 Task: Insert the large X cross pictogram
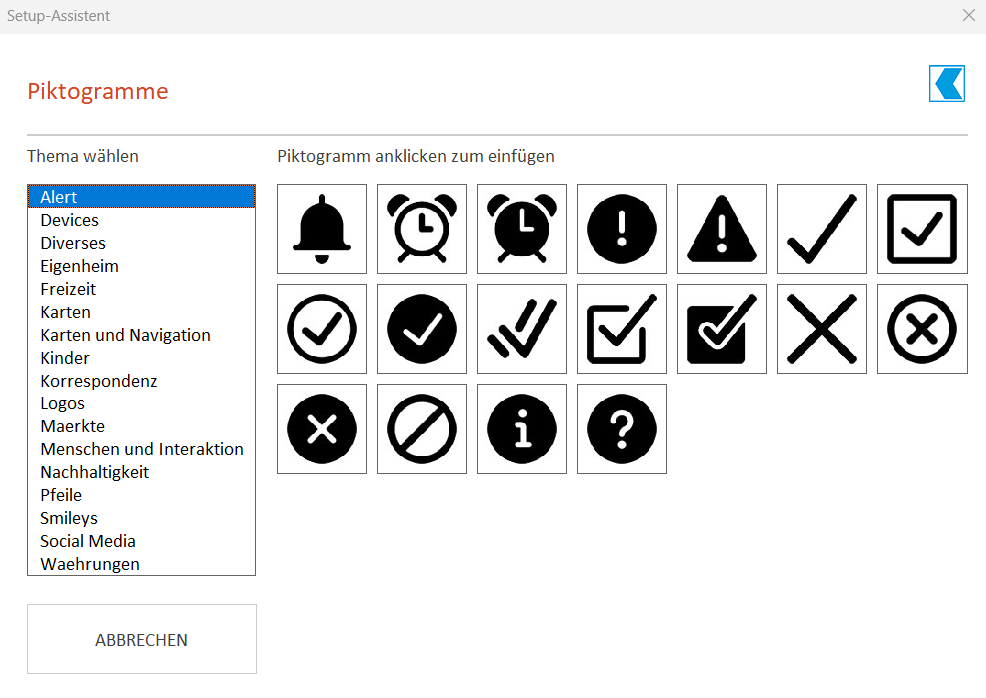821,329
